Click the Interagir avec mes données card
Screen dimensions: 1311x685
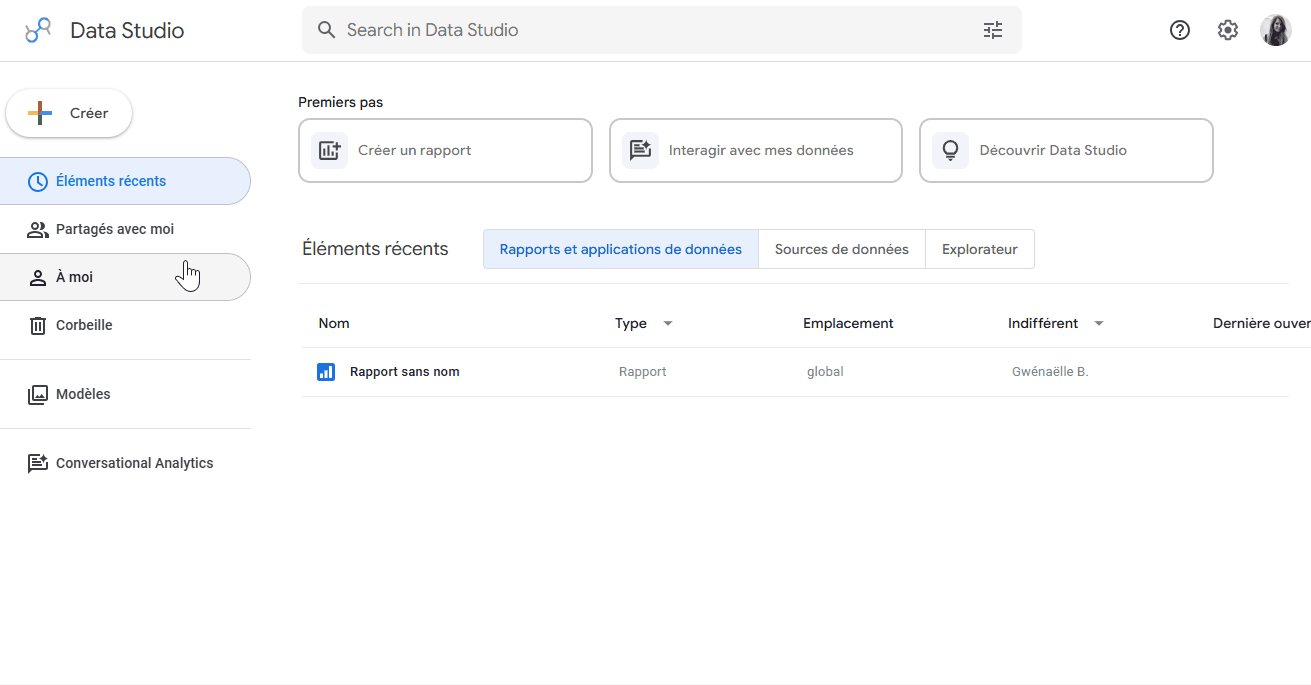coord(756,151)
